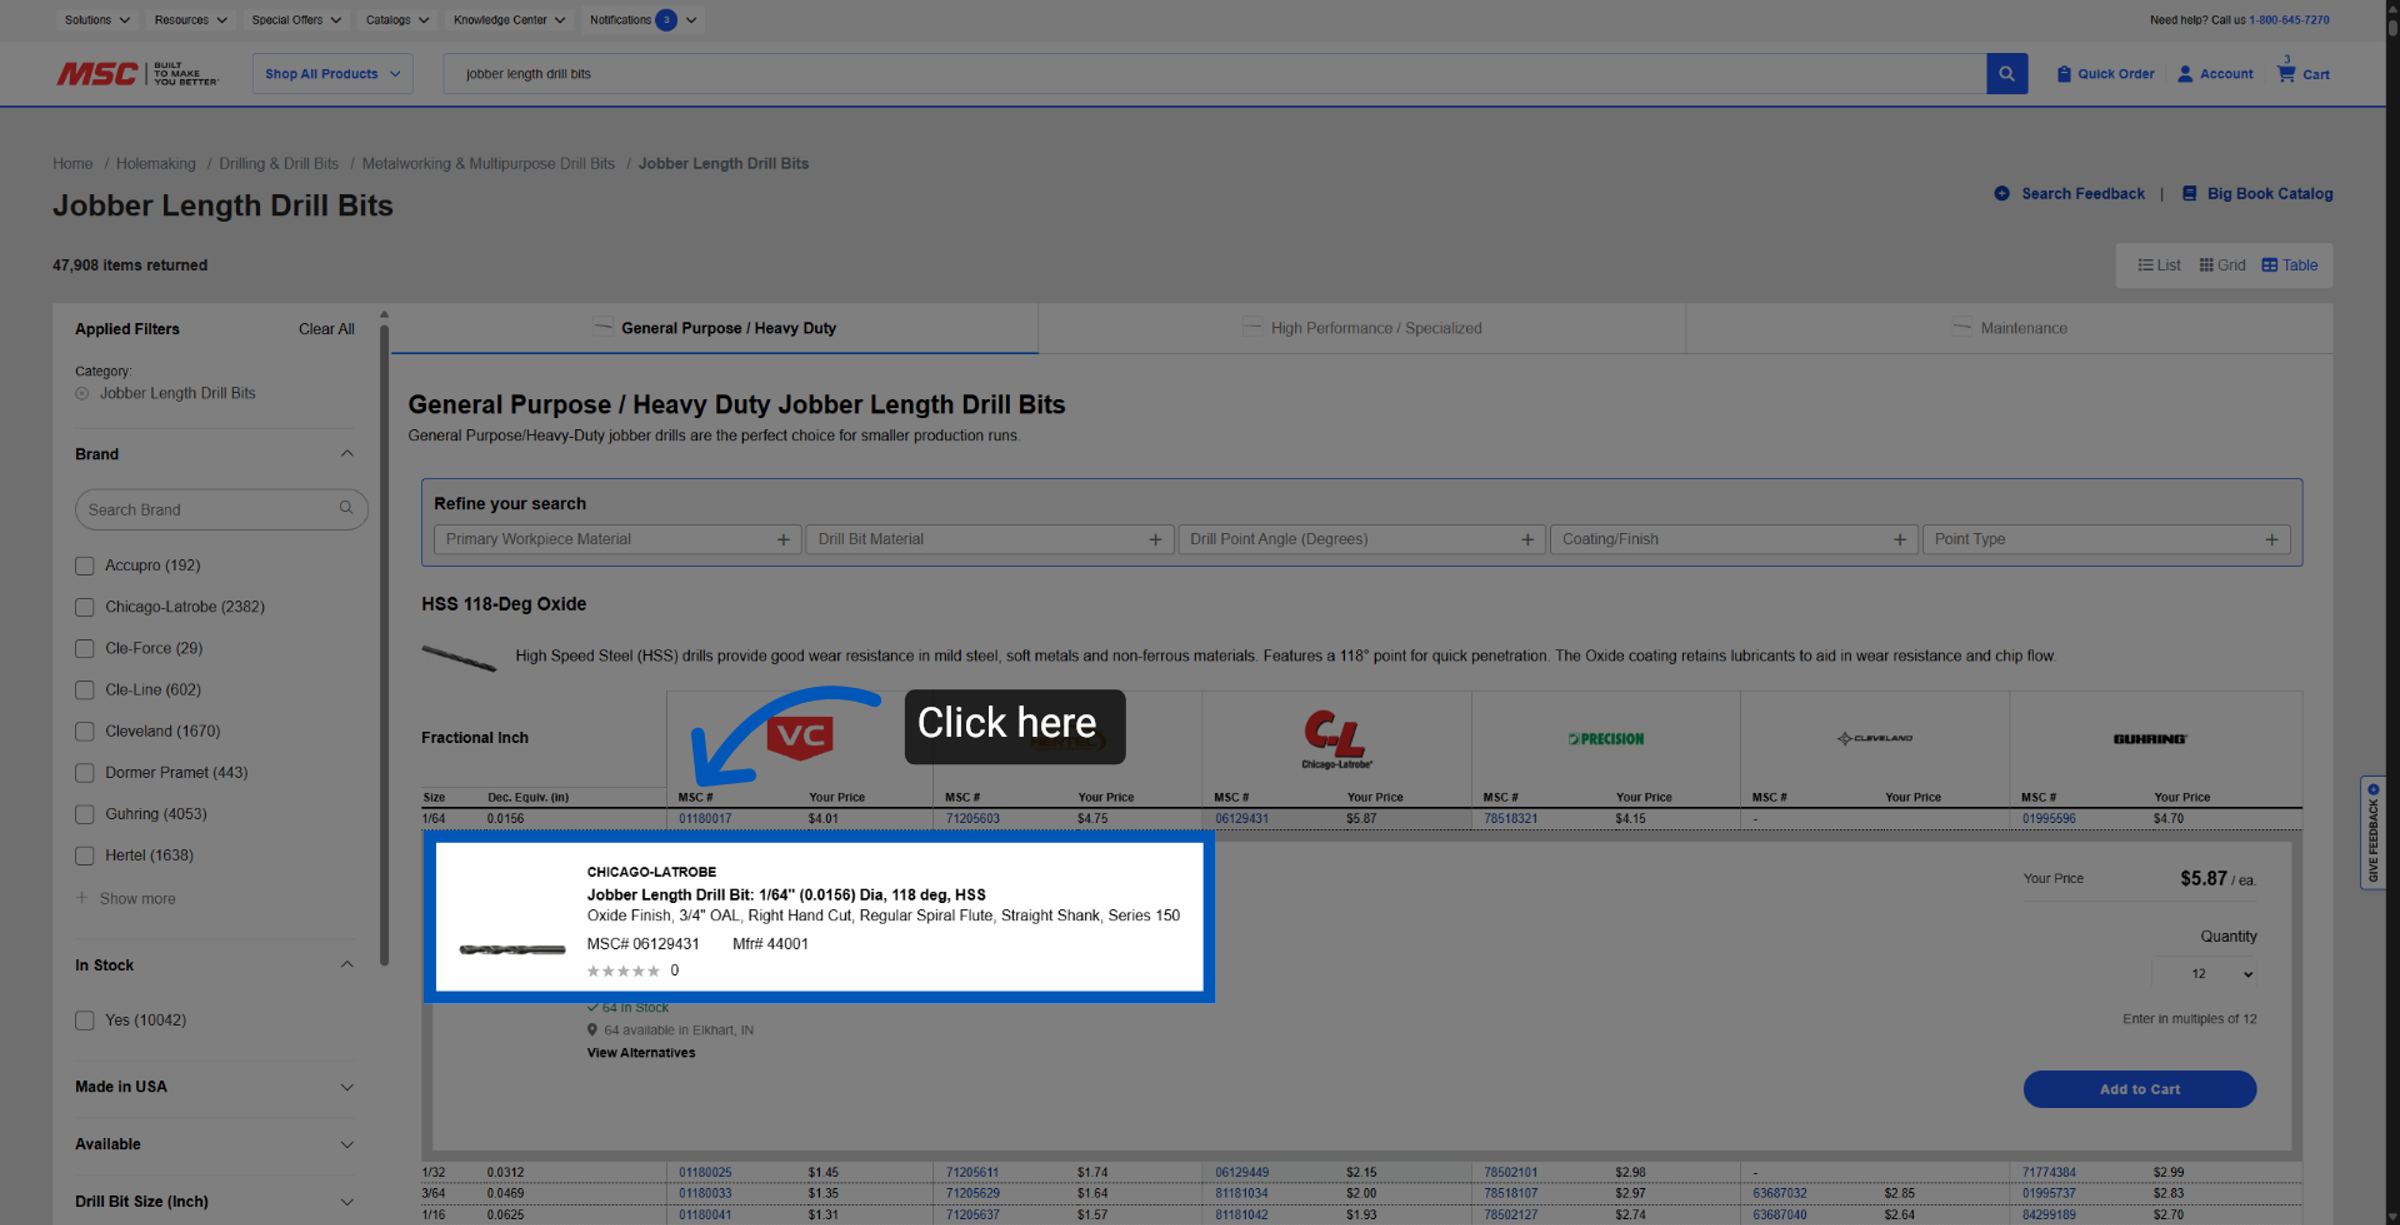Click the Guhring brand logo
Image resolution: width=2400 pixels, height=1225 pixels.
(2150, 739)
